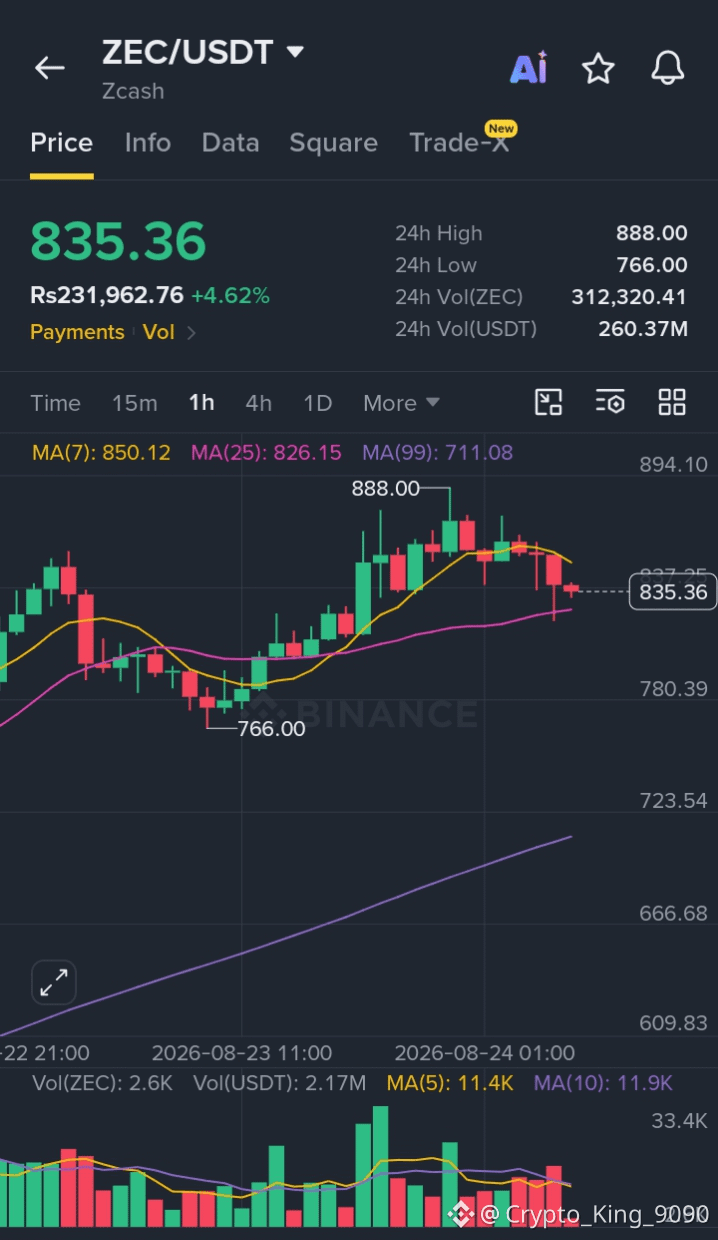Tap the Vol(ZEC): 2.6K label

(102, 1083)
